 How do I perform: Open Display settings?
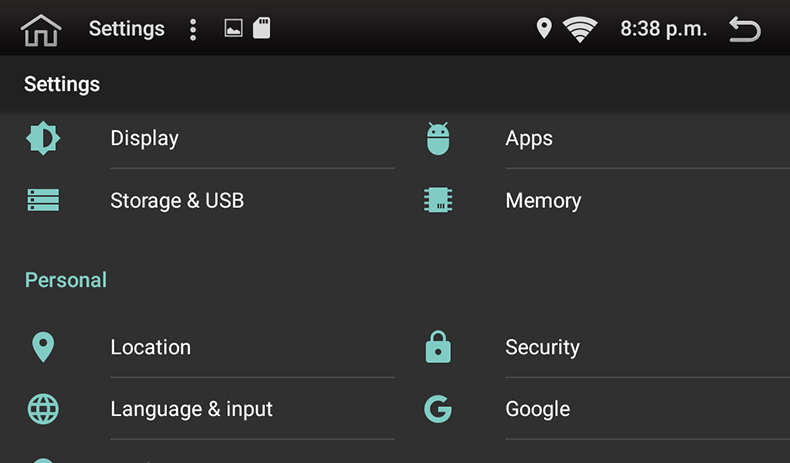coord(145,138)
